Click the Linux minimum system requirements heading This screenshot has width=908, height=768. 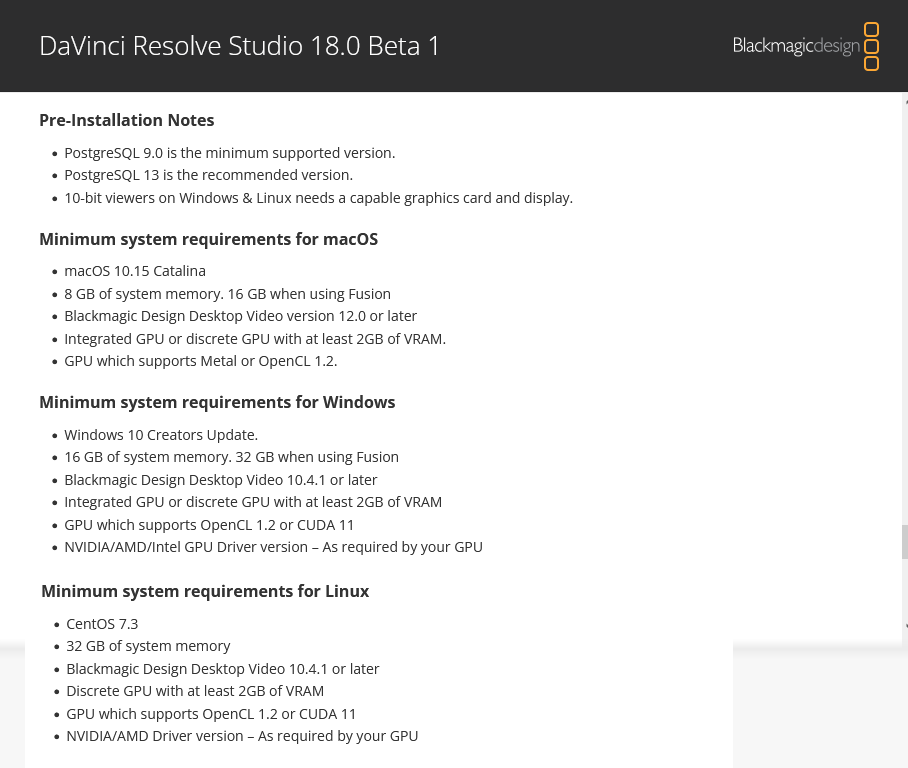click(x=205, y=591)
